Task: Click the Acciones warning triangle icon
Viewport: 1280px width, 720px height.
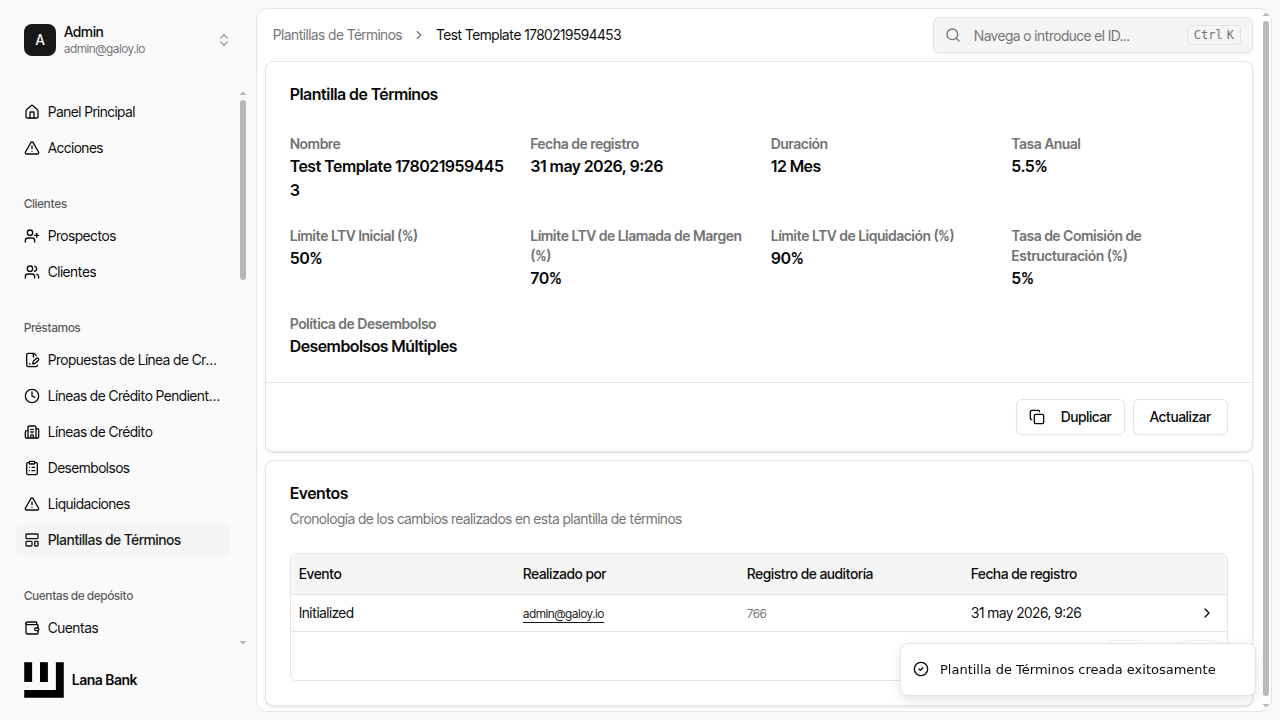Action: tap(32, 148)
